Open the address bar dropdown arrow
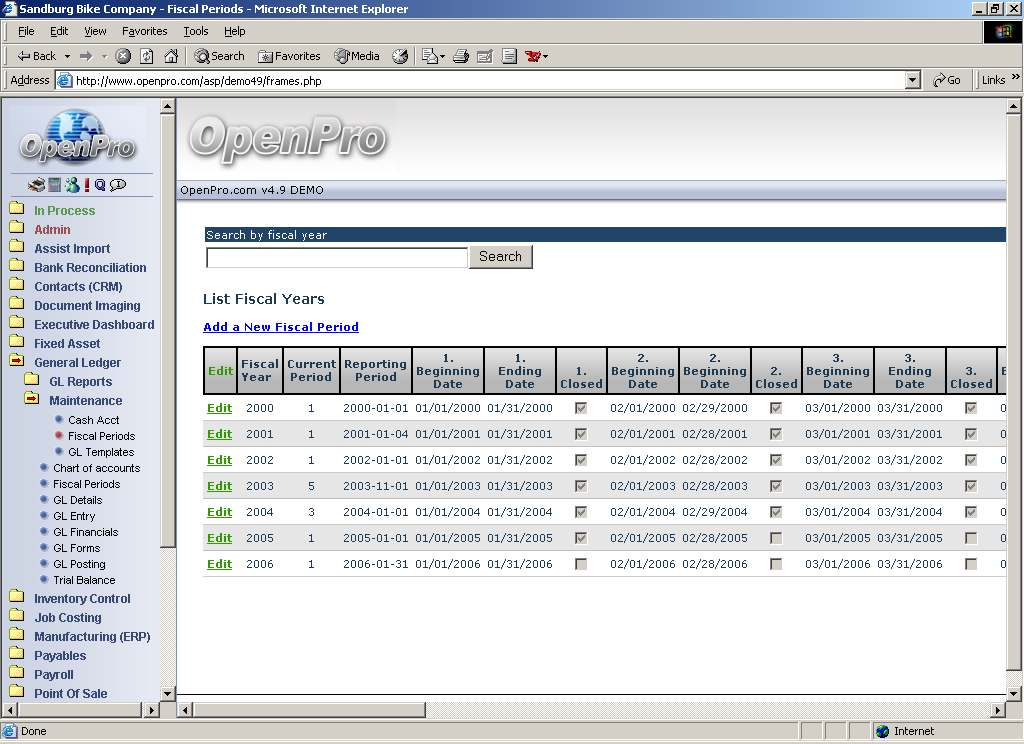The height and width of the screenshot is (744, 1024). pos(912,80)
